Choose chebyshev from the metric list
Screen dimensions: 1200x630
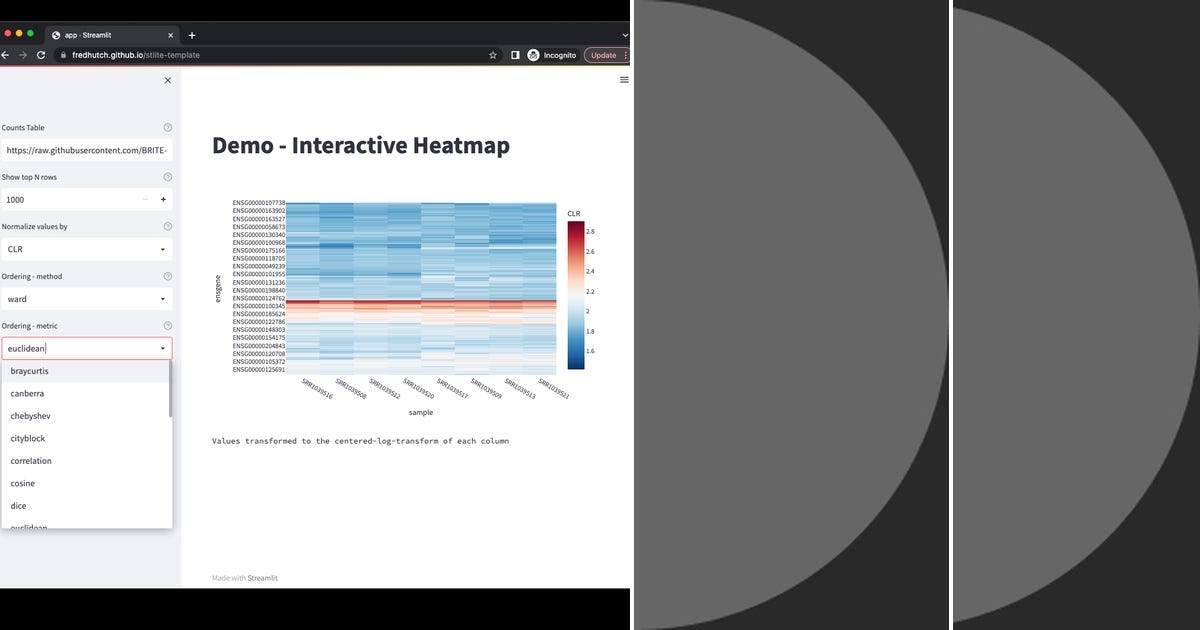(86, 416)
